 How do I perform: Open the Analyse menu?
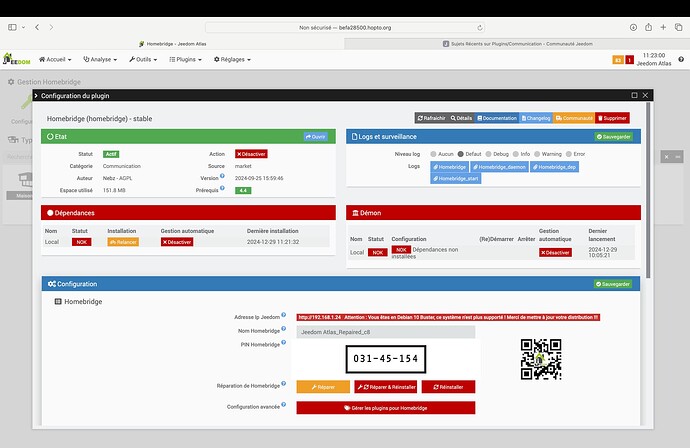pos(100,59)
